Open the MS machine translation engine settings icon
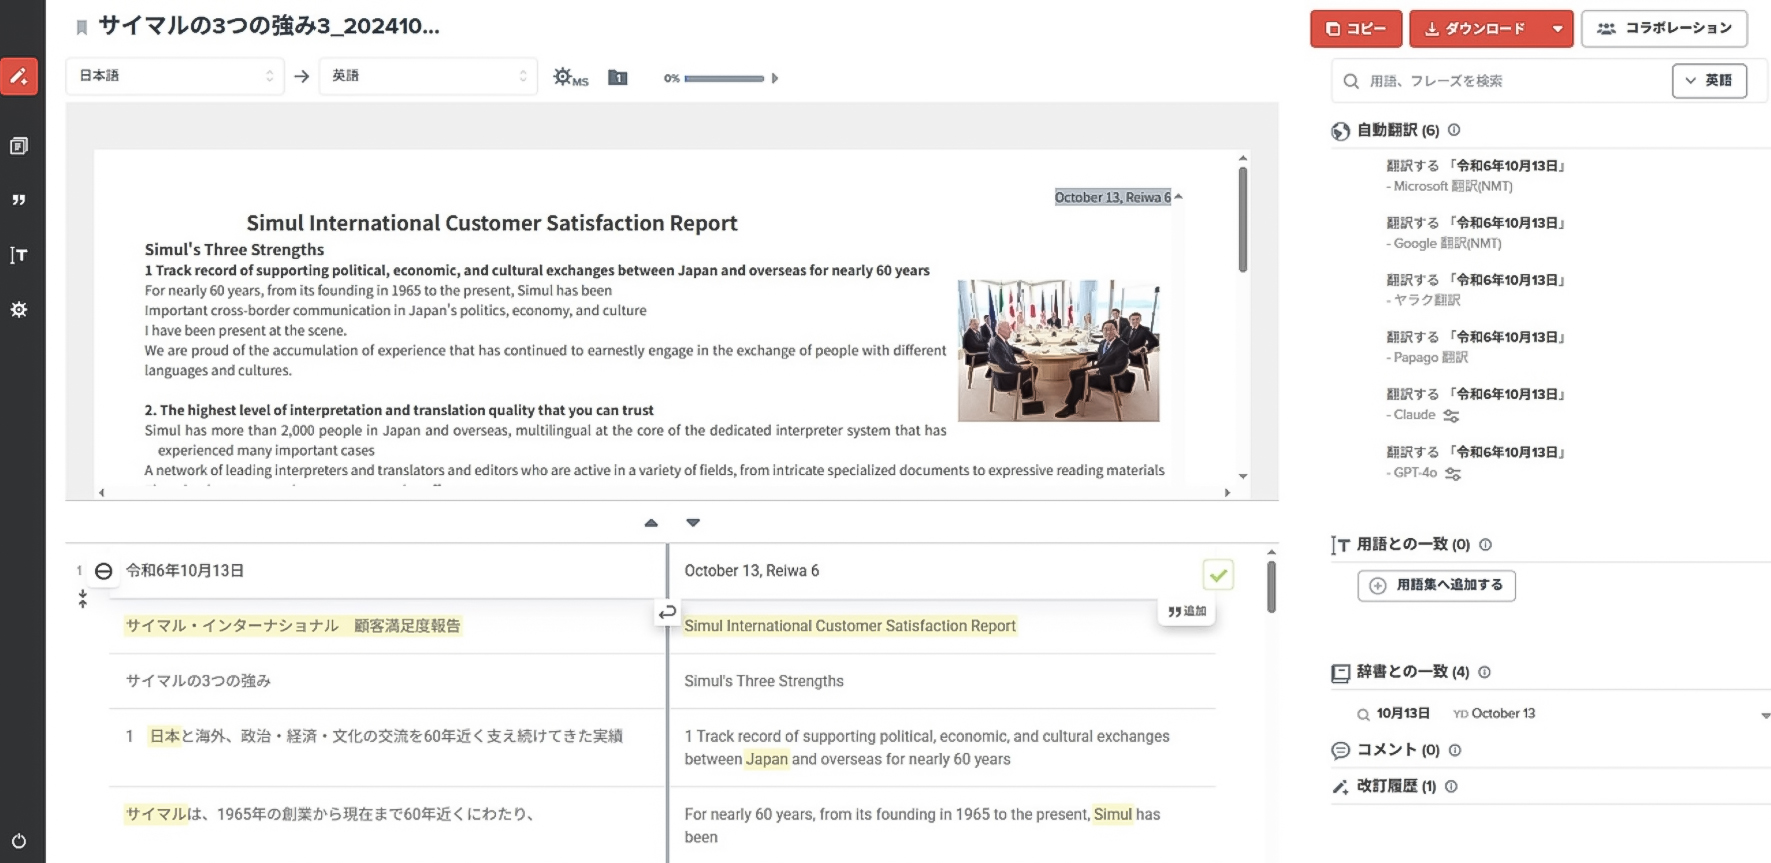The height and width of the screenshot is (863, 1771). pos(570,77)
